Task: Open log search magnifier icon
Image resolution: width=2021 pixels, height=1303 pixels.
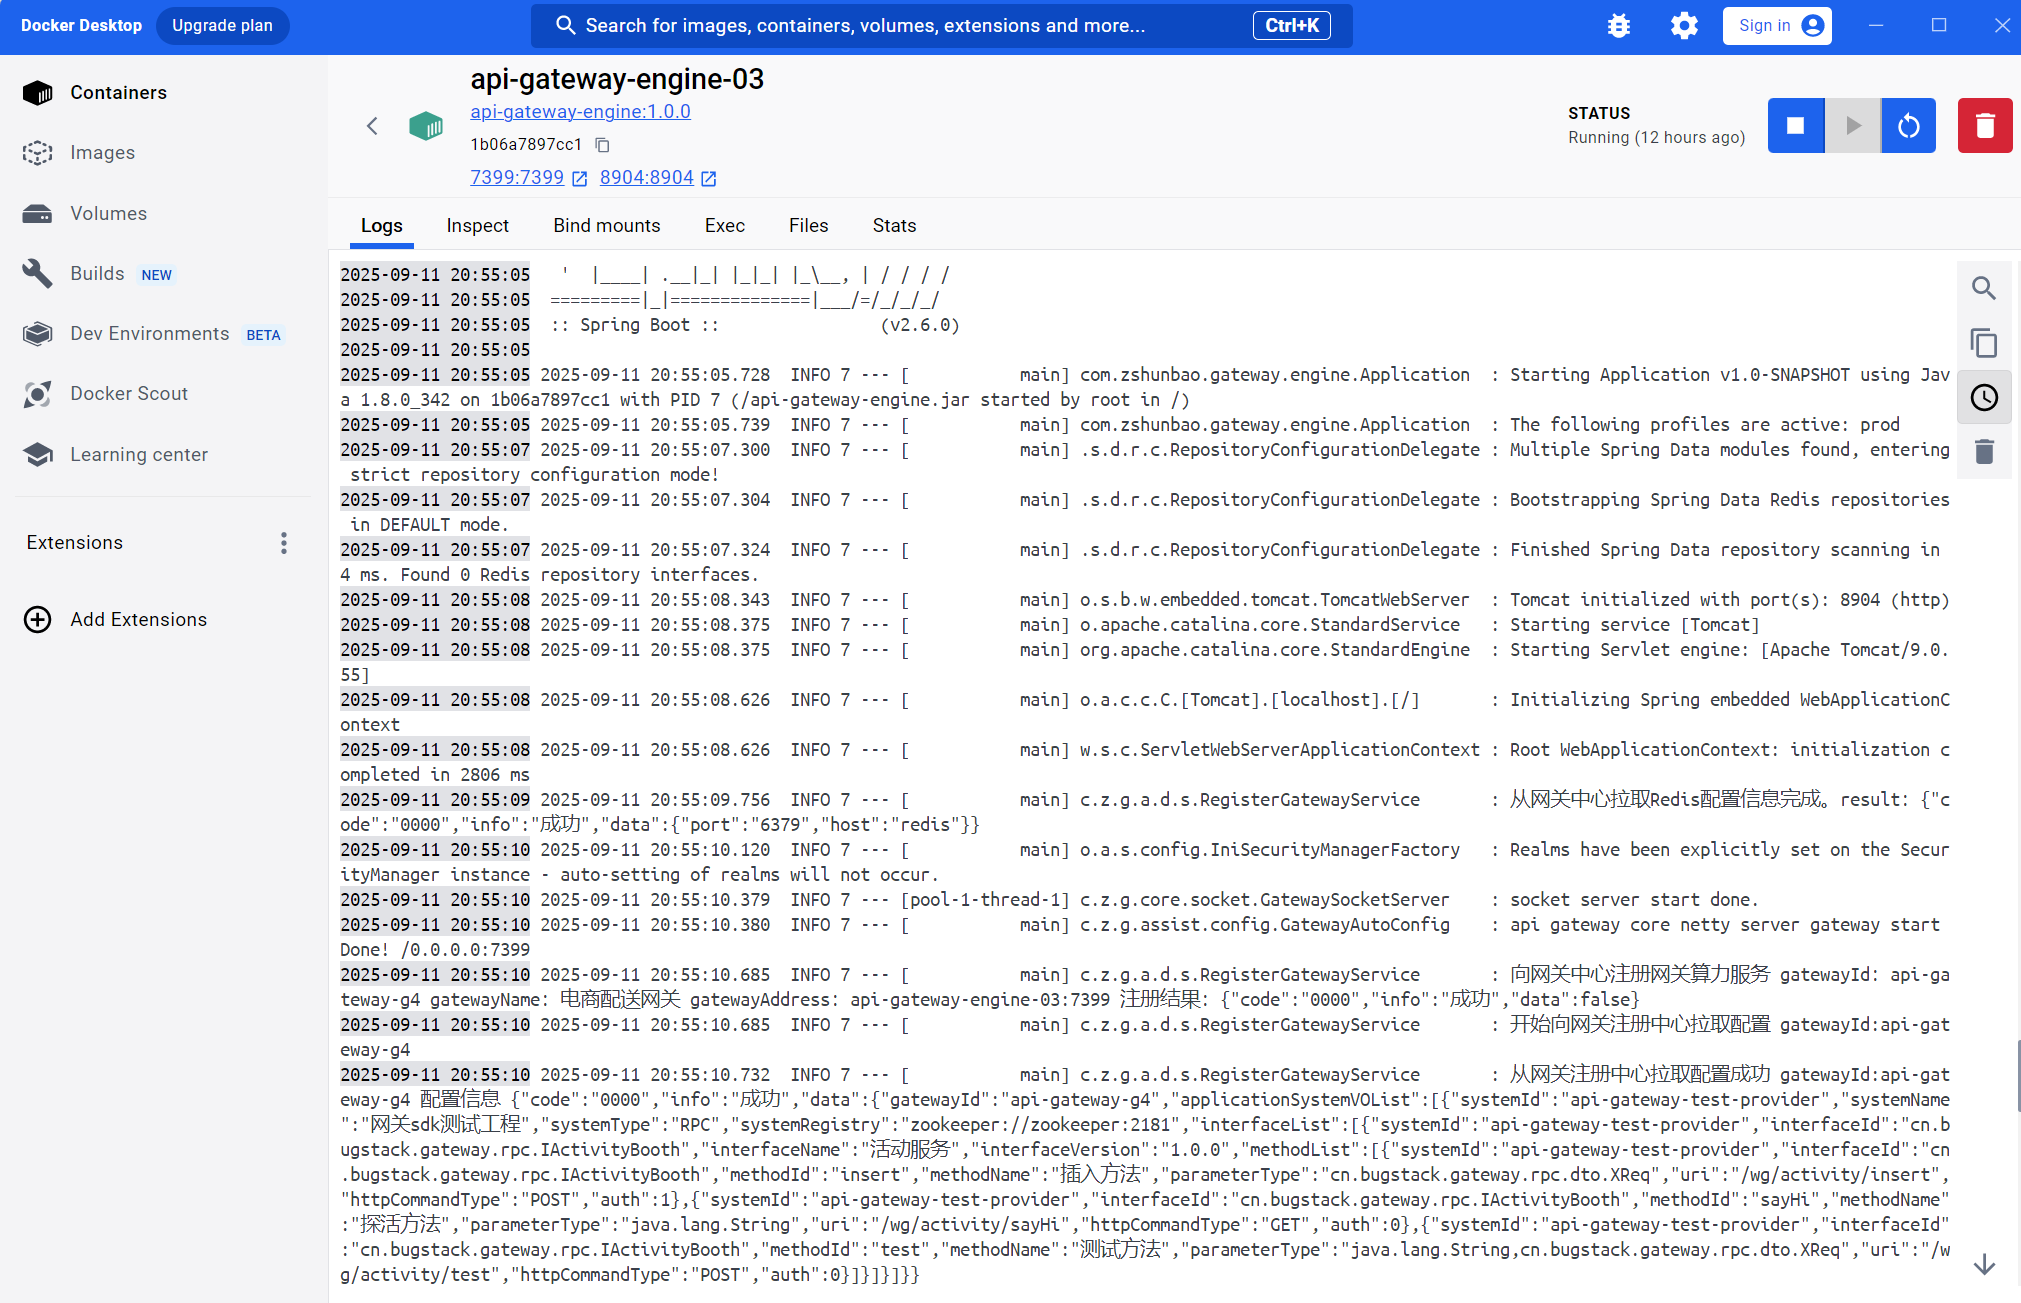Action: [x=1984, y=289]
